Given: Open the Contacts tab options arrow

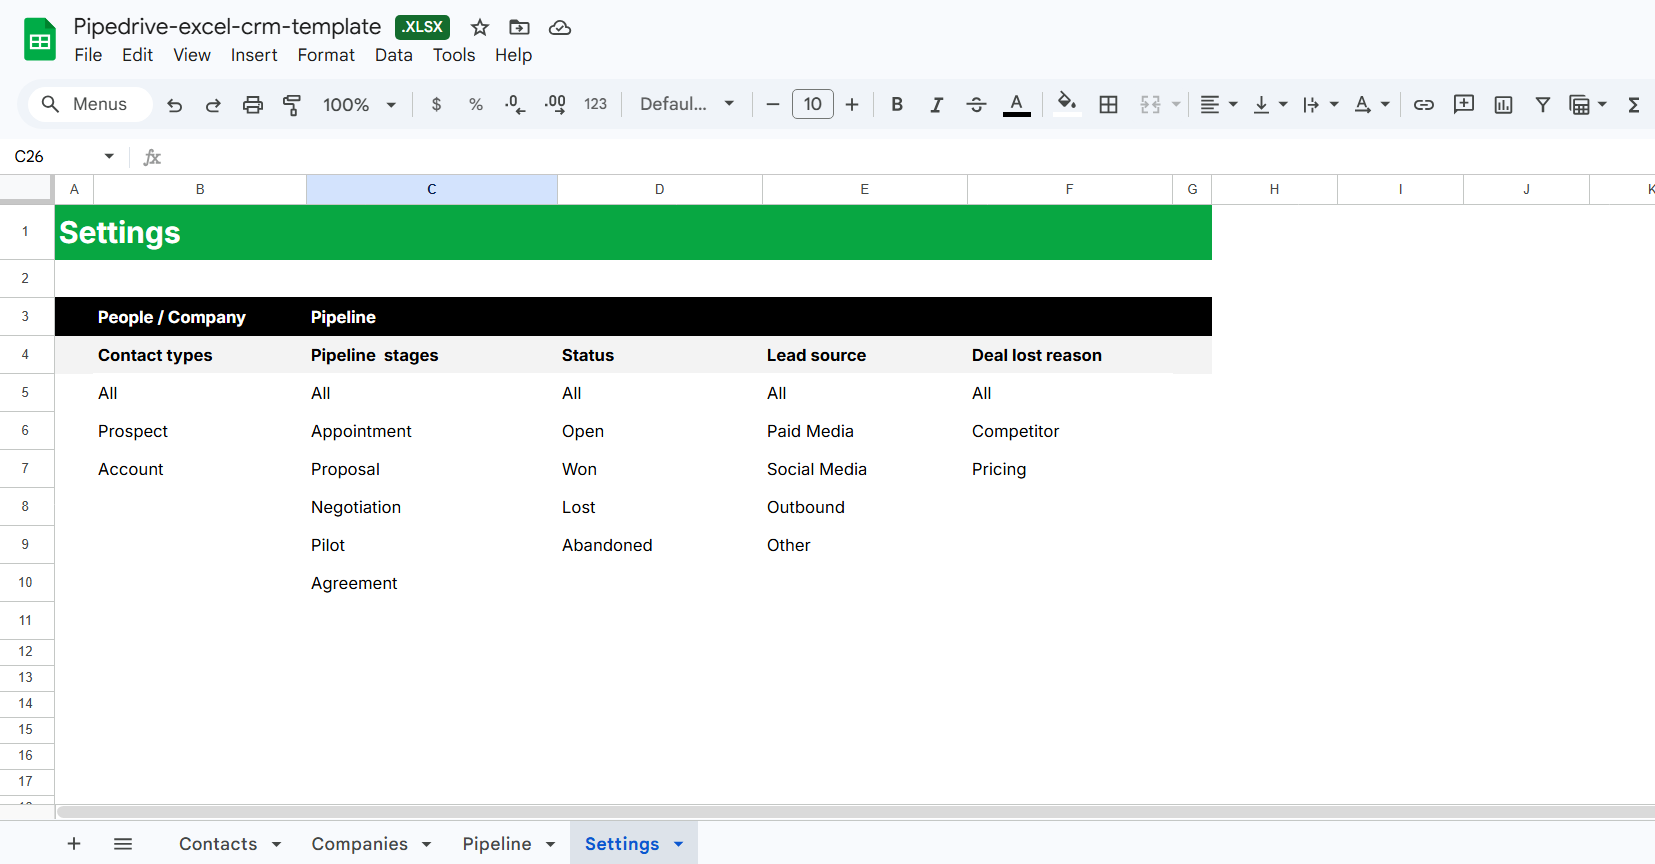Looking at the screenshot, I should pyautogui.click(x=277, y=844).
